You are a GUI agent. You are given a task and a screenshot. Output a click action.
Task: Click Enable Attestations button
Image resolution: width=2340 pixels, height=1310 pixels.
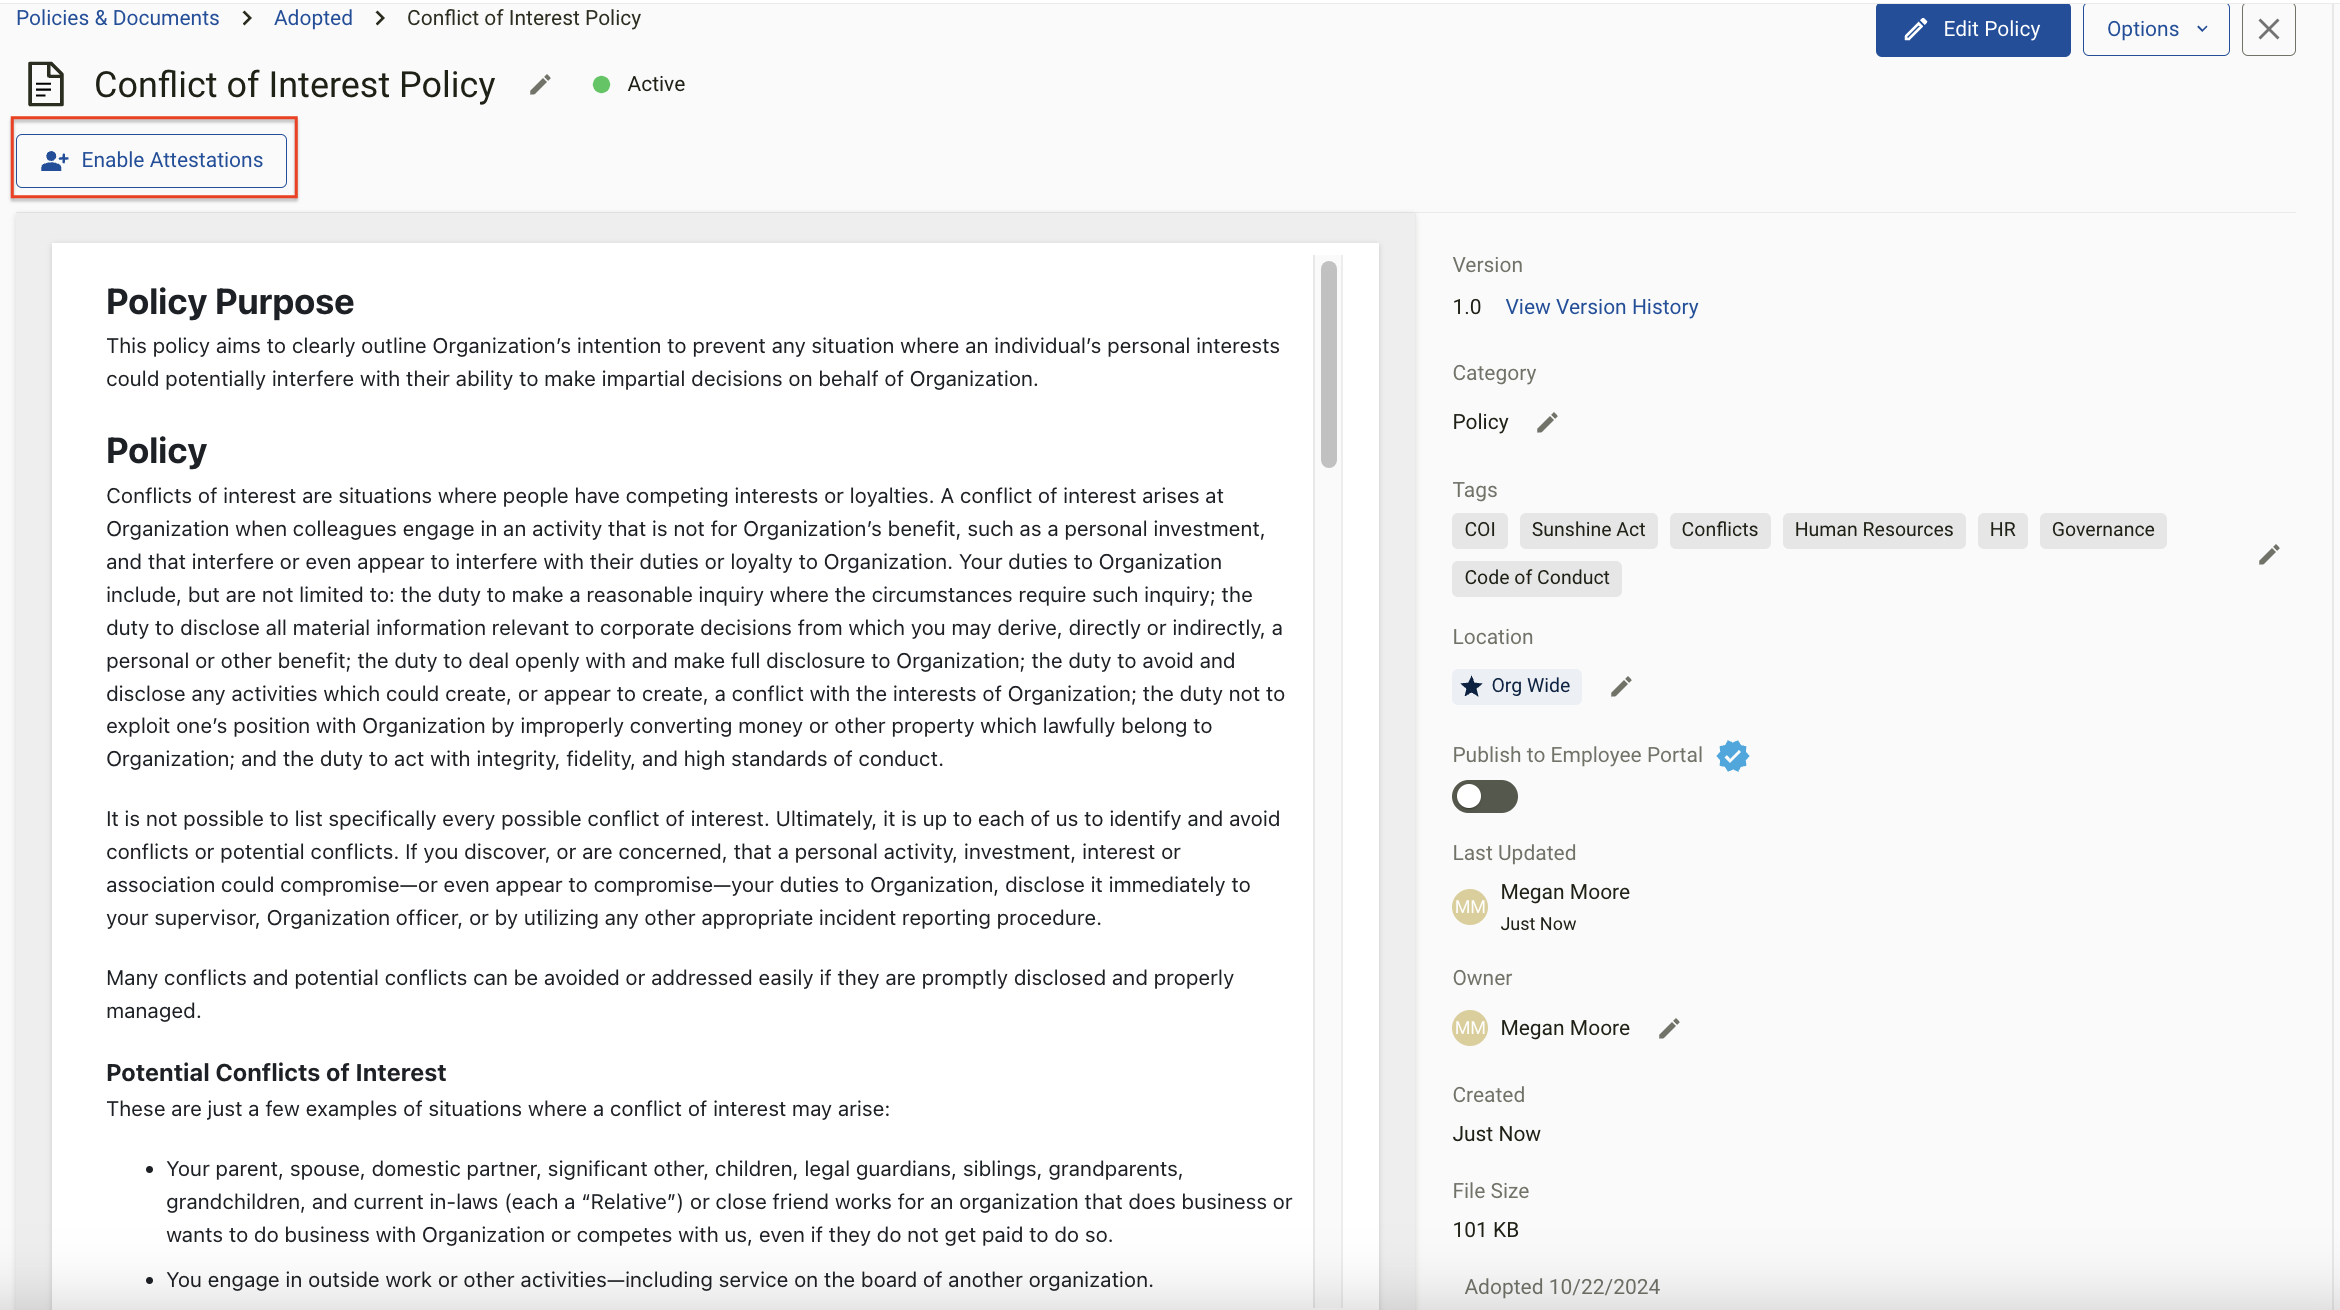pos(152,160)
